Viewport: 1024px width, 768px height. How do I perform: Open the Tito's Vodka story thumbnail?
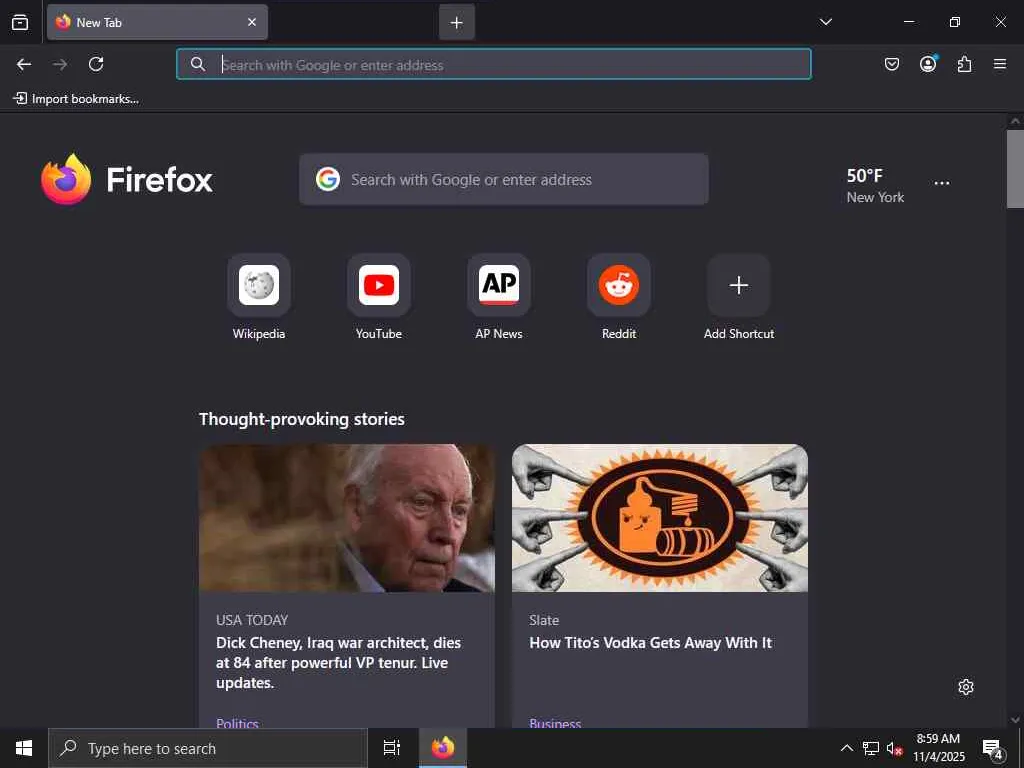660,519
